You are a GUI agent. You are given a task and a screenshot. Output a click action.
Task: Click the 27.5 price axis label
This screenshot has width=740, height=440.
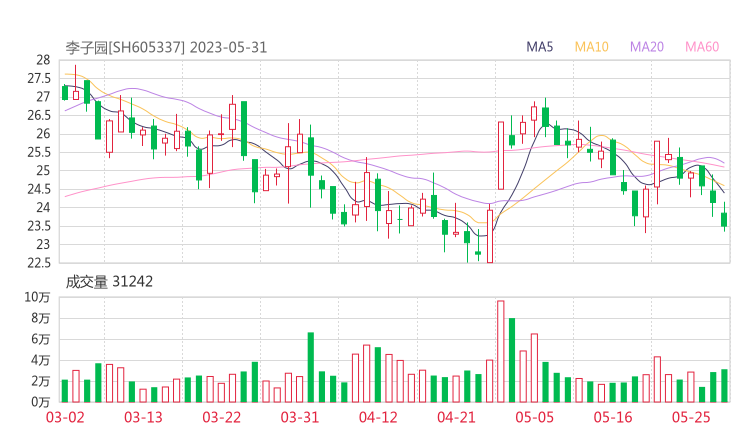tap(39, 78)
